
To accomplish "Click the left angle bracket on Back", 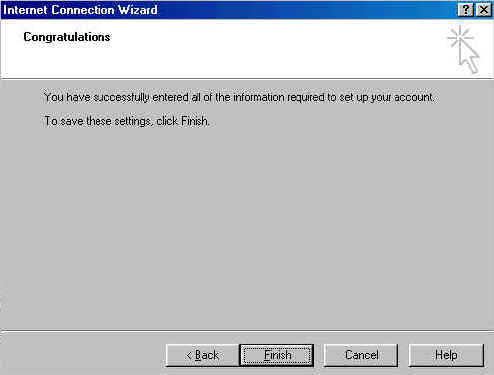I will click(x=189, y=355).
